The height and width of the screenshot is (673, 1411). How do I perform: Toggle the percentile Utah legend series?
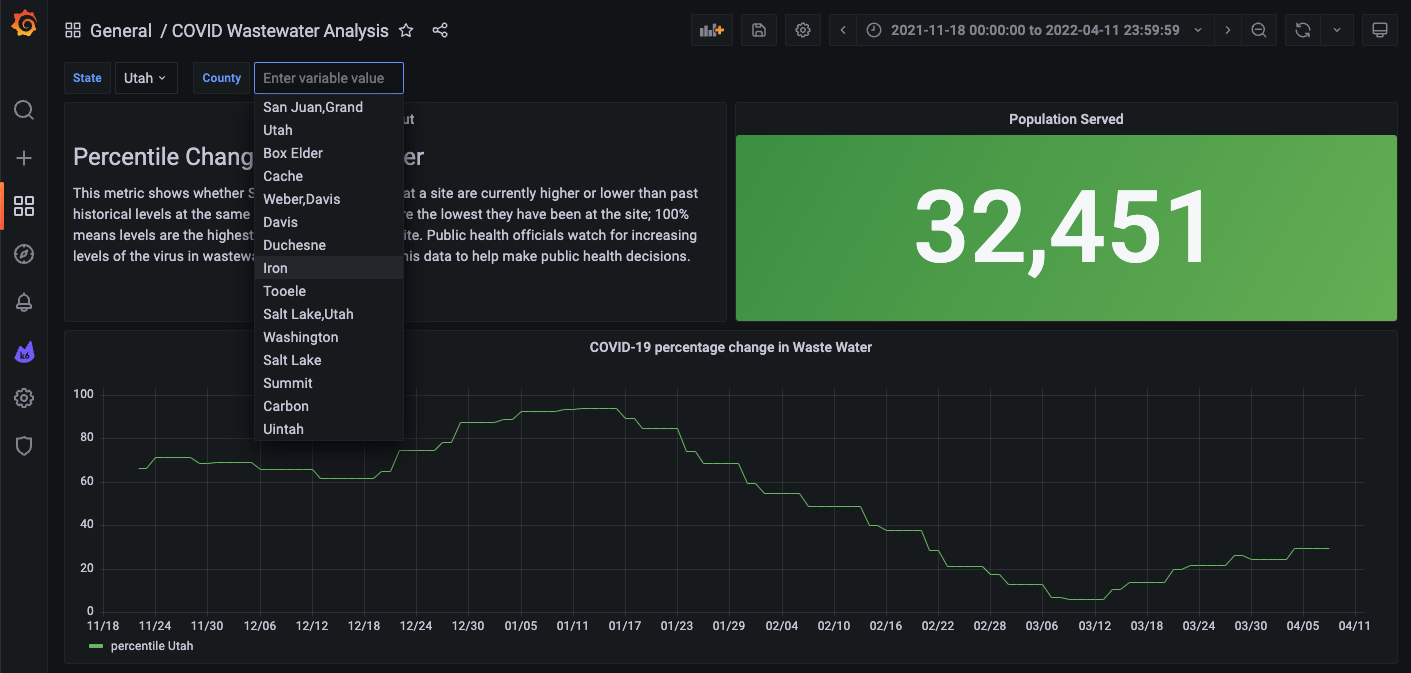[151, 646]
